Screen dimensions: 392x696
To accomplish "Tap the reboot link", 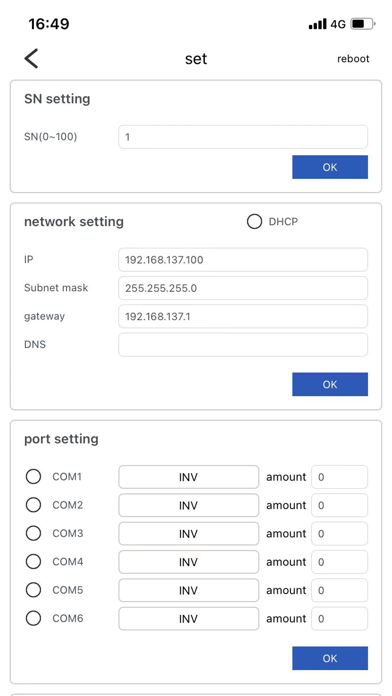I will [353, 59].
